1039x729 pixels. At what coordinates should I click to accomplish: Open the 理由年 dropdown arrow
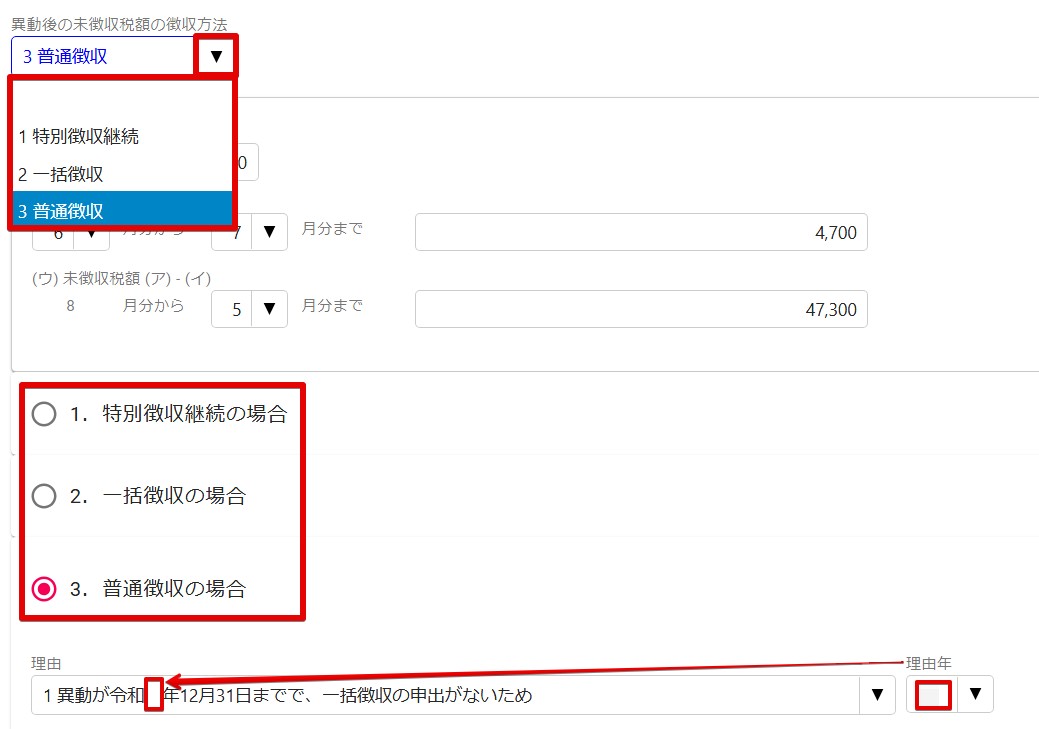pos(975,694)
